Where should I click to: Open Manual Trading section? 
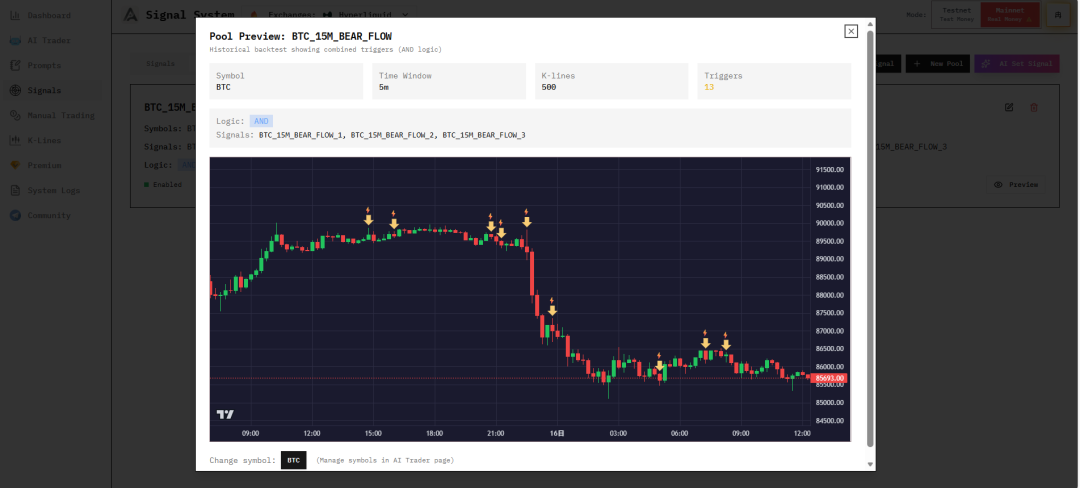pos(60,115)
